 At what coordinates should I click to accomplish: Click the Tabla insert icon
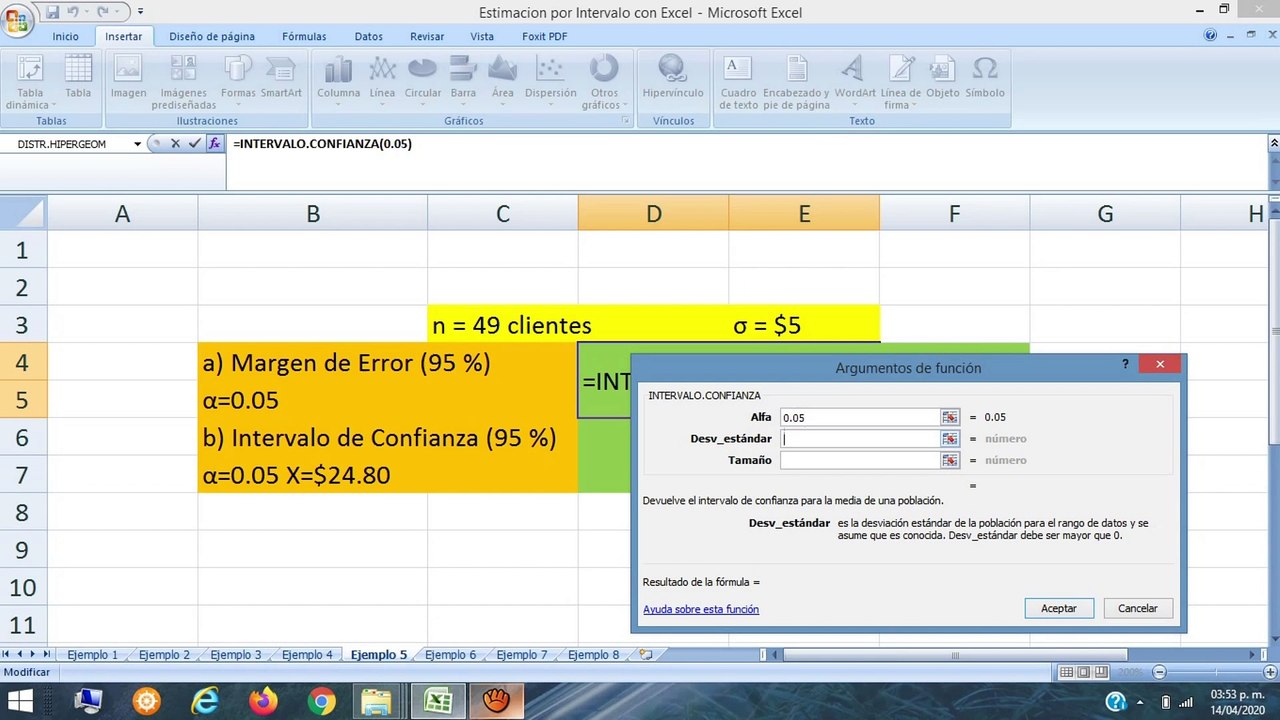point(78,78)
